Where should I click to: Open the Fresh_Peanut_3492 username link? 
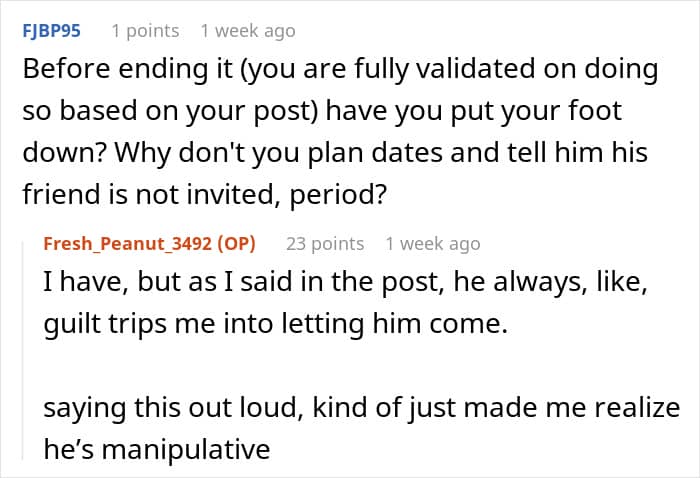click(128, 244)
